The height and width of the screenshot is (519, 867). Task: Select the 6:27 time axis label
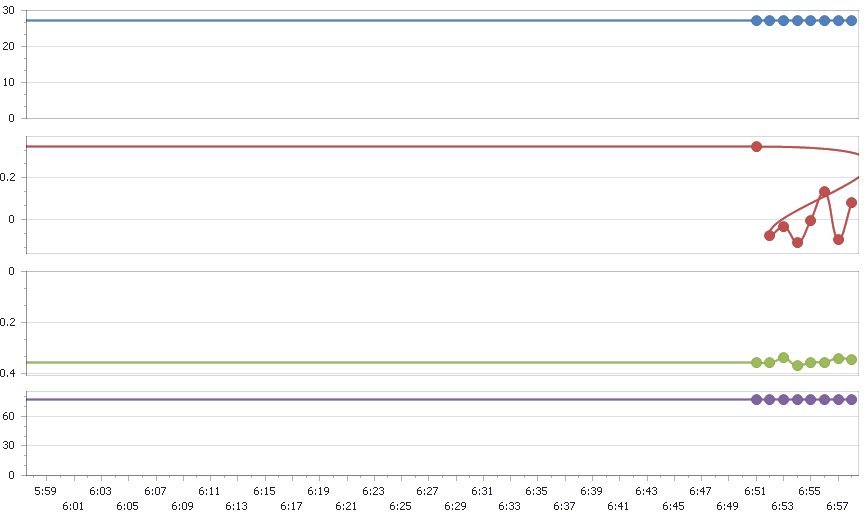pyautogui.click(x=428, y=491)
